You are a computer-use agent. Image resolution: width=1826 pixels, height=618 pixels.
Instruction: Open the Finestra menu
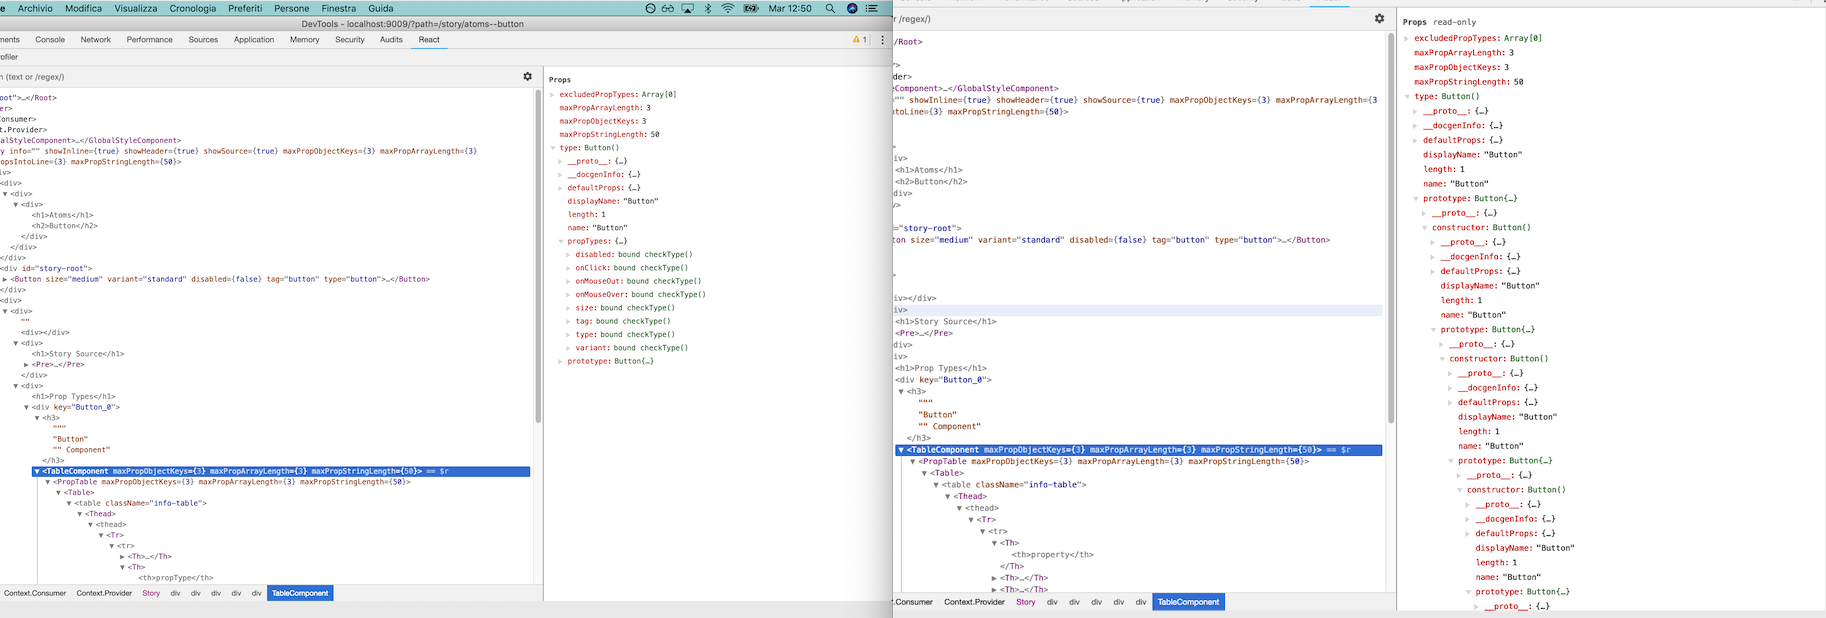pos(338,8)
